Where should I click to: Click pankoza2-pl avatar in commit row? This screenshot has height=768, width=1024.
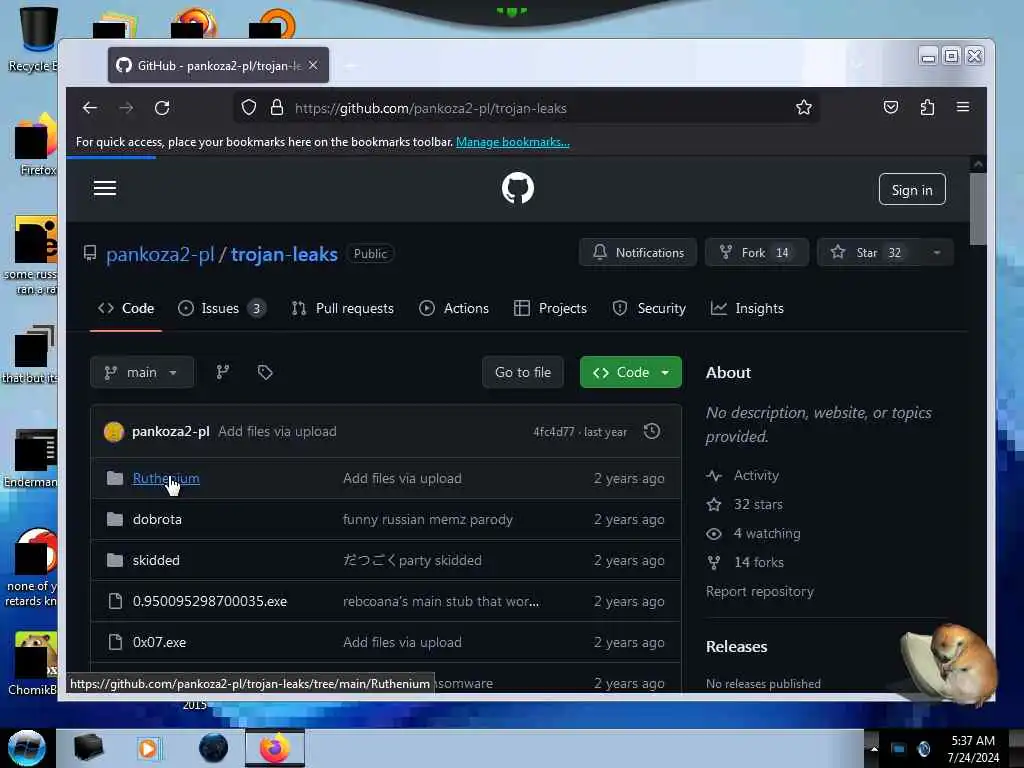click(114, 432)
